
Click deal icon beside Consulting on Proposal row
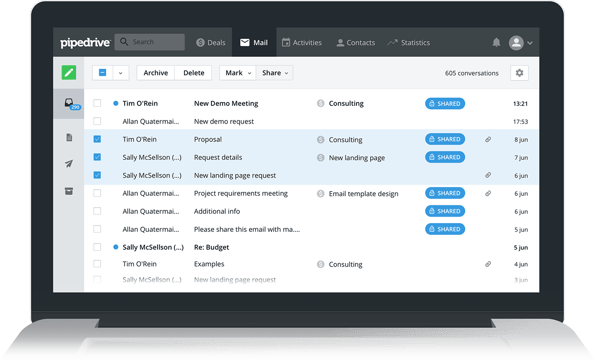click(x=321, y=140)
